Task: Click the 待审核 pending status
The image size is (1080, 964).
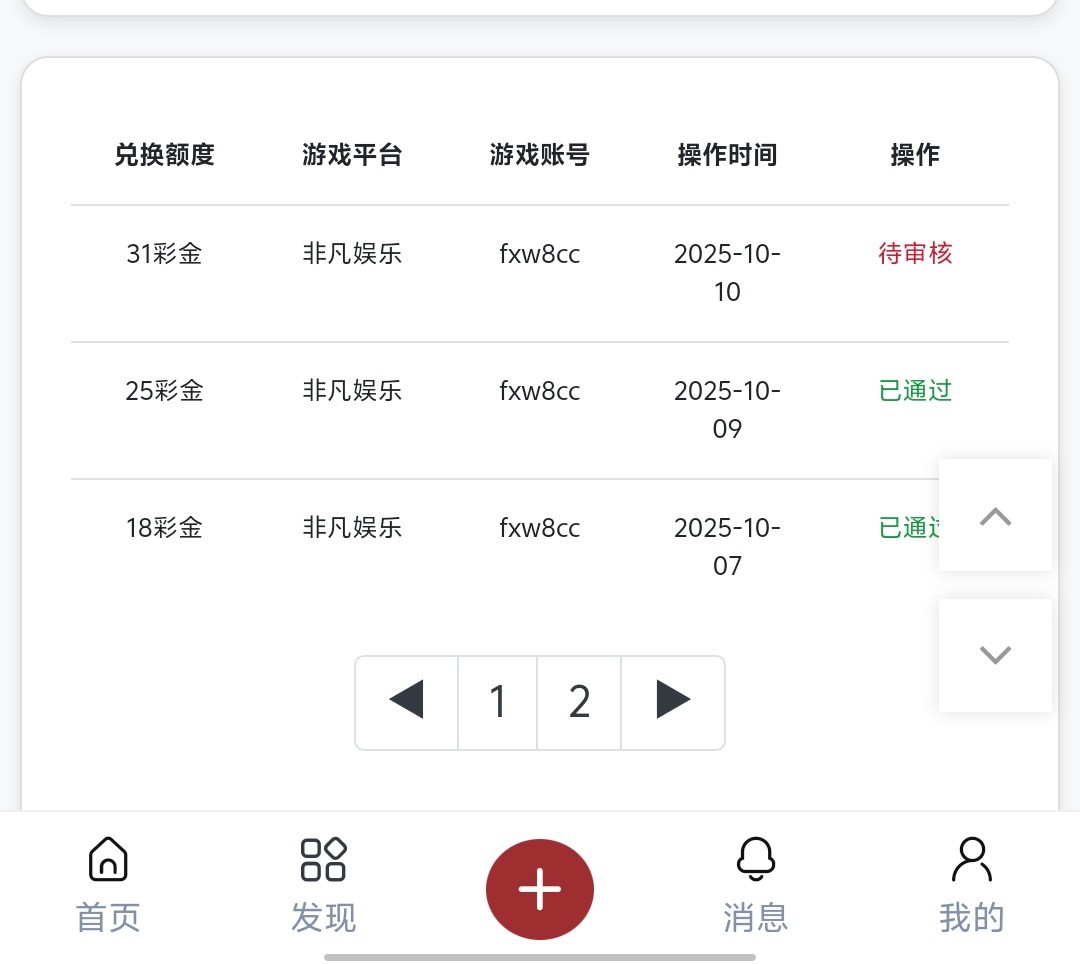Action: 915,254
